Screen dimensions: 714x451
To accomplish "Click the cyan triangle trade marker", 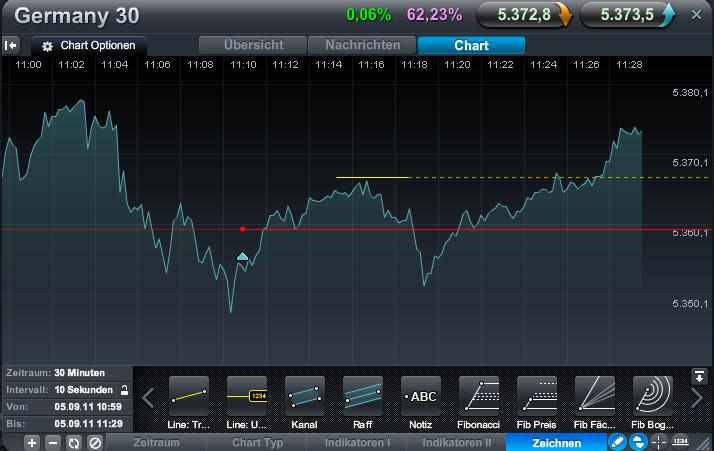I will 243,256.
